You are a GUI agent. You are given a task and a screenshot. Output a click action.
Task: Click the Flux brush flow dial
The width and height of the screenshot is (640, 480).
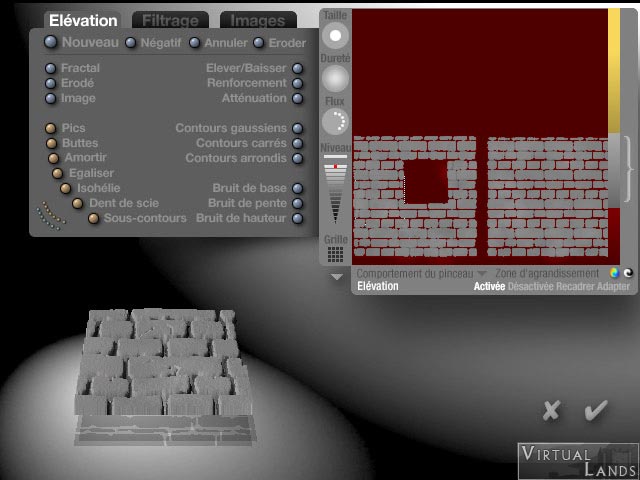[x=336, y=122]
